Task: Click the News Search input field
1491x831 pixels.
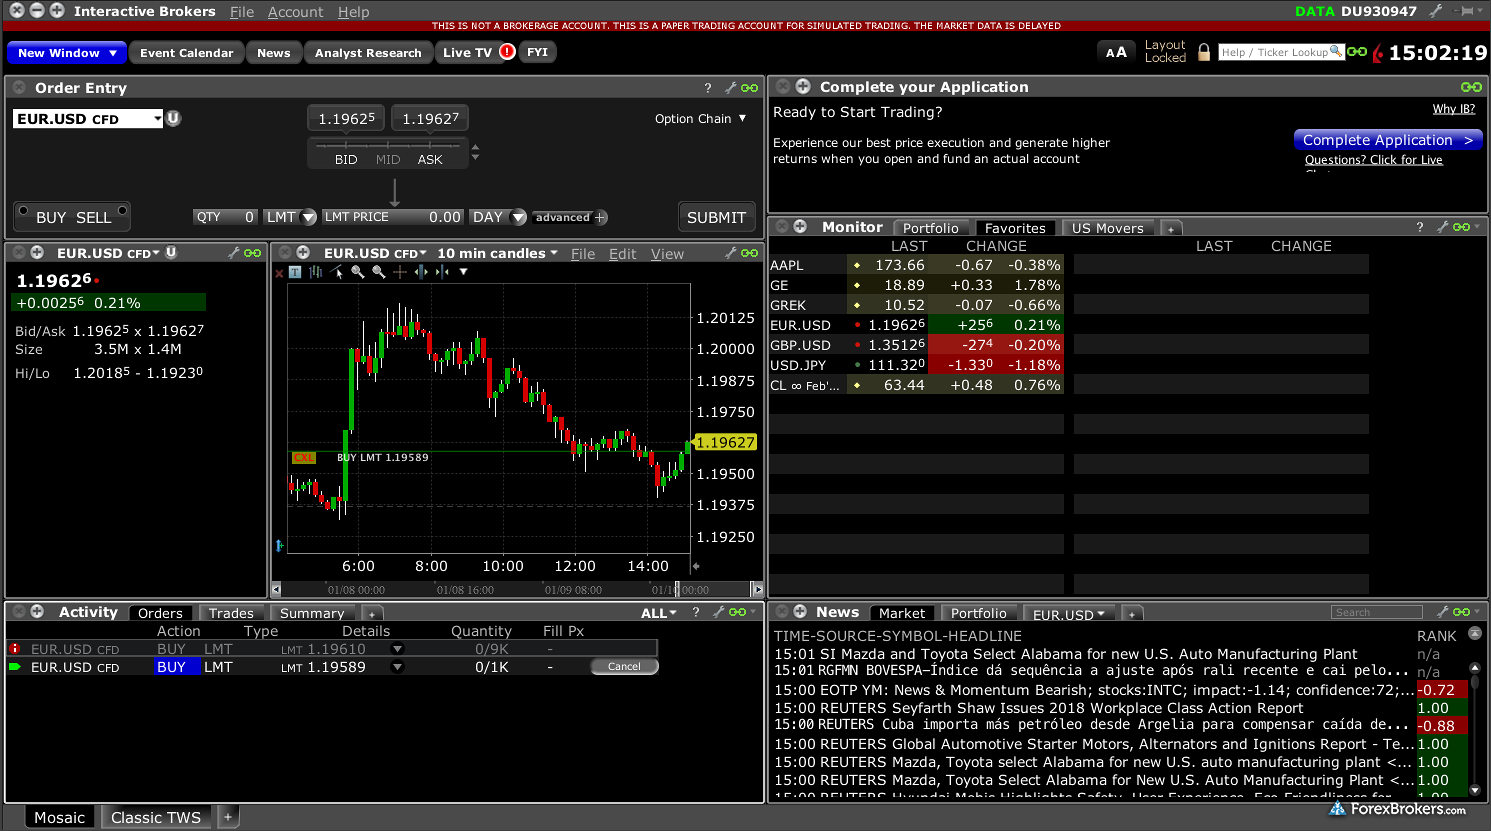Action: click(1376, 612)
